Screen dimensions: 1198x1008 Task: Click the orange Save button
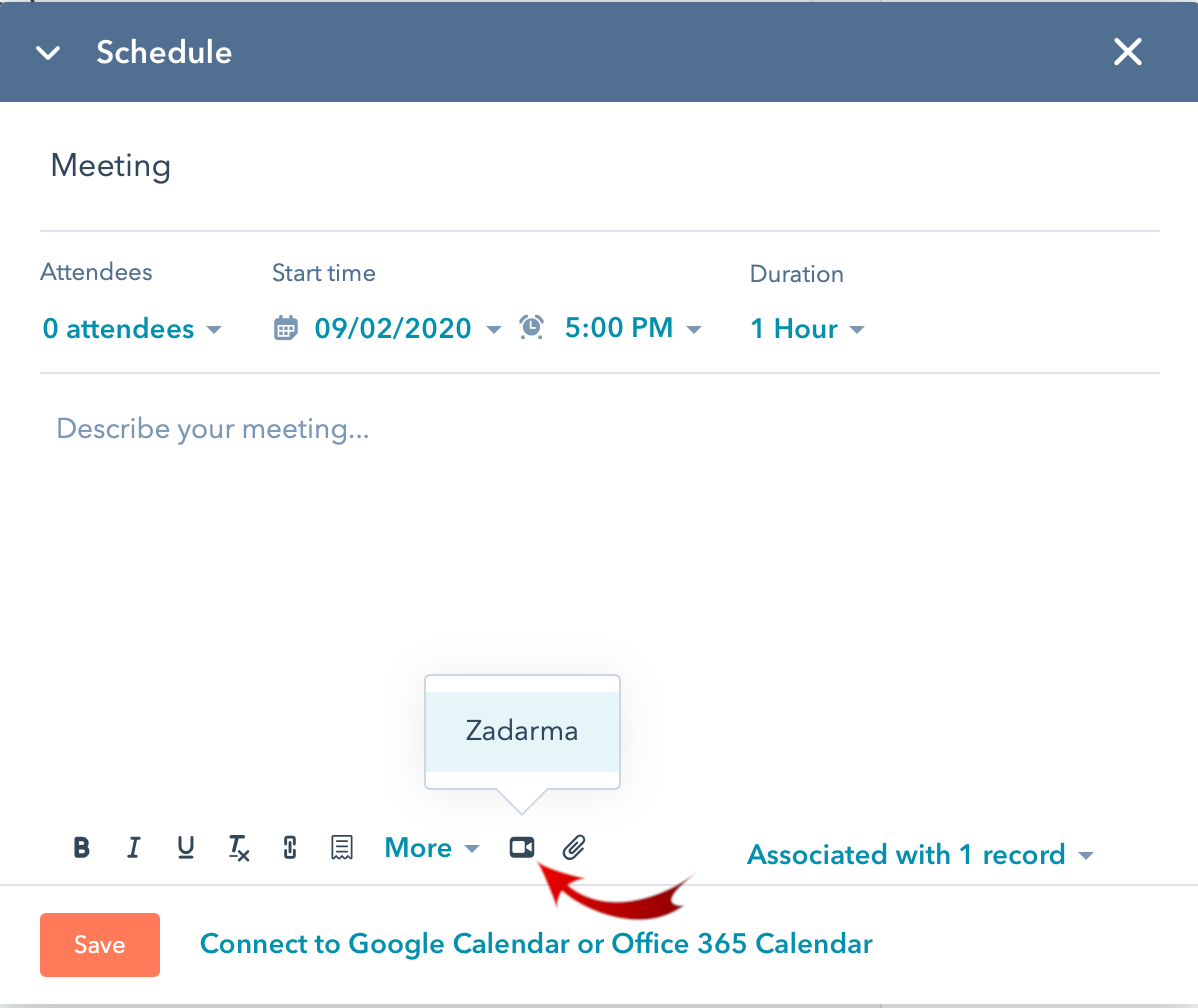click(100, 945)
